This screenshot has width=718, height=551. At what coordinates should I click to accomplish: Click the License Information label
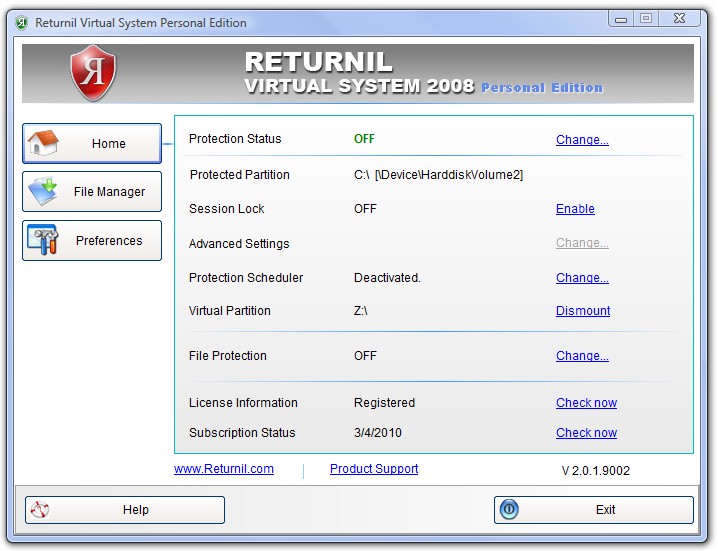coord(243,403)
